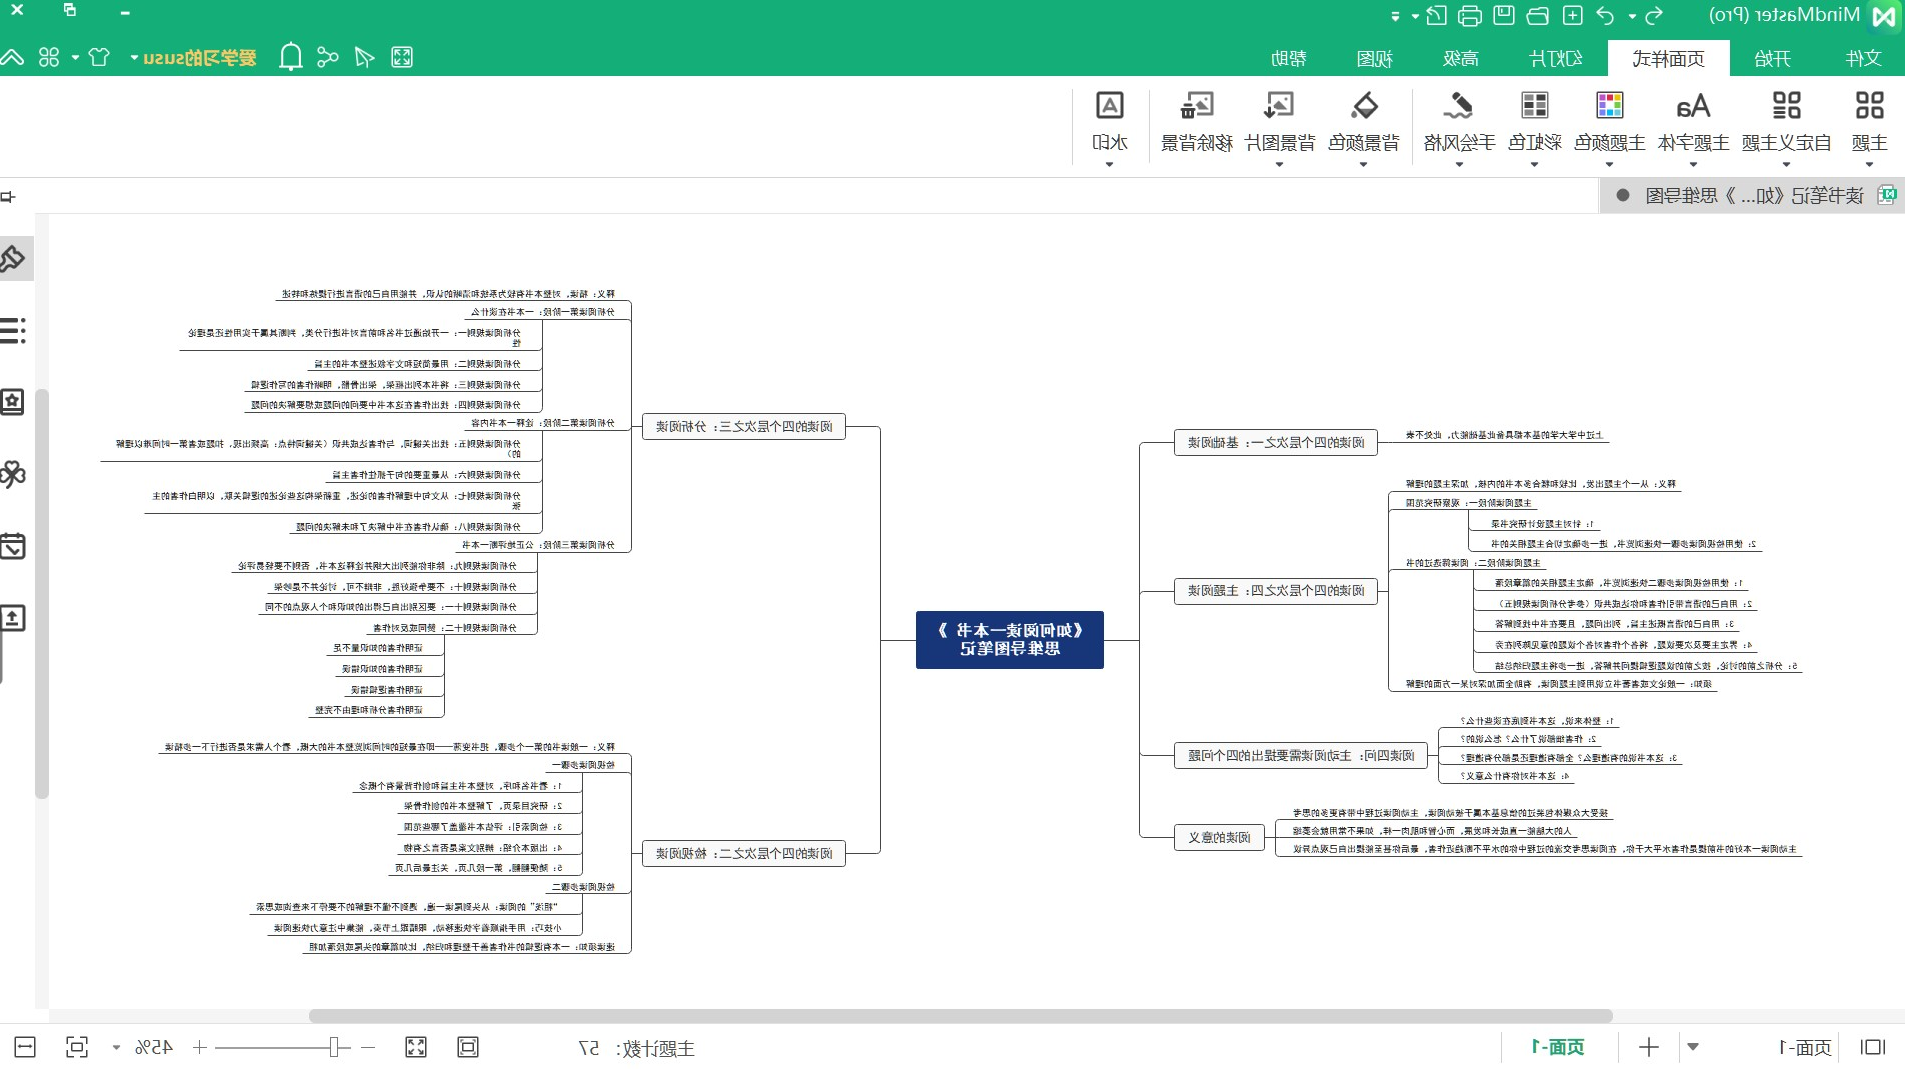Open the 帮助 ribbon tab

tap(1288, 58)
